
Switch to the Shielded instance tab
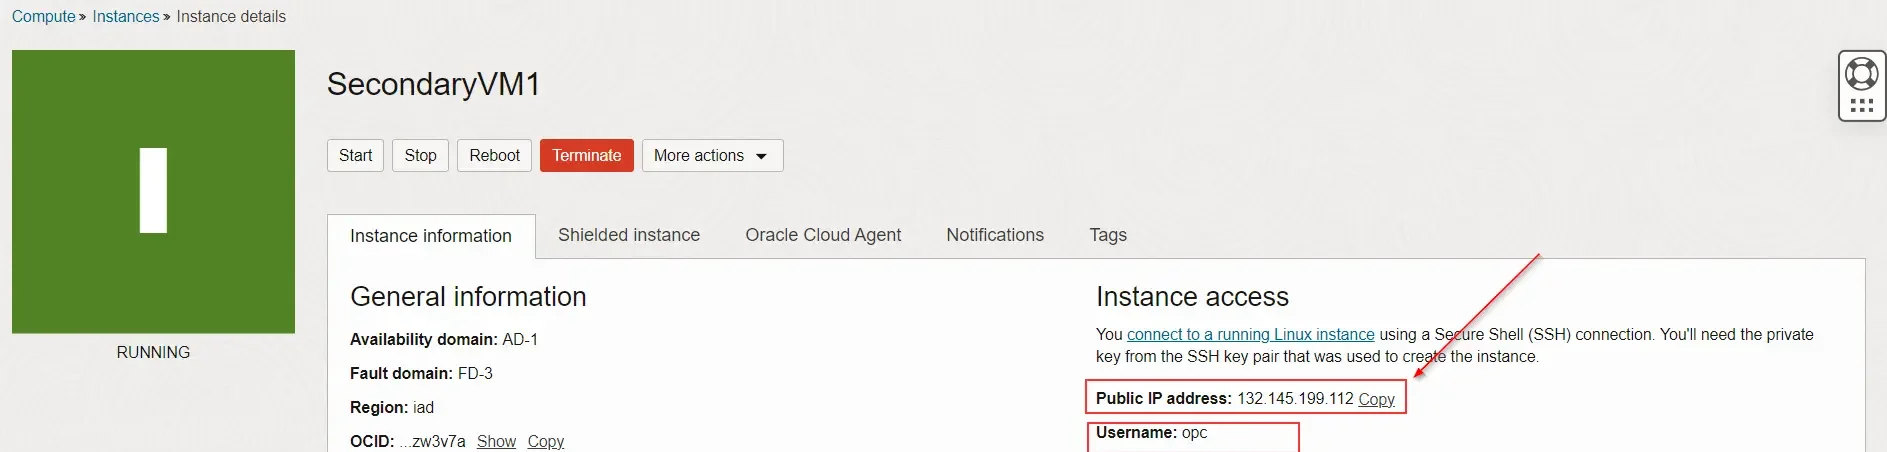coord(628,235)
